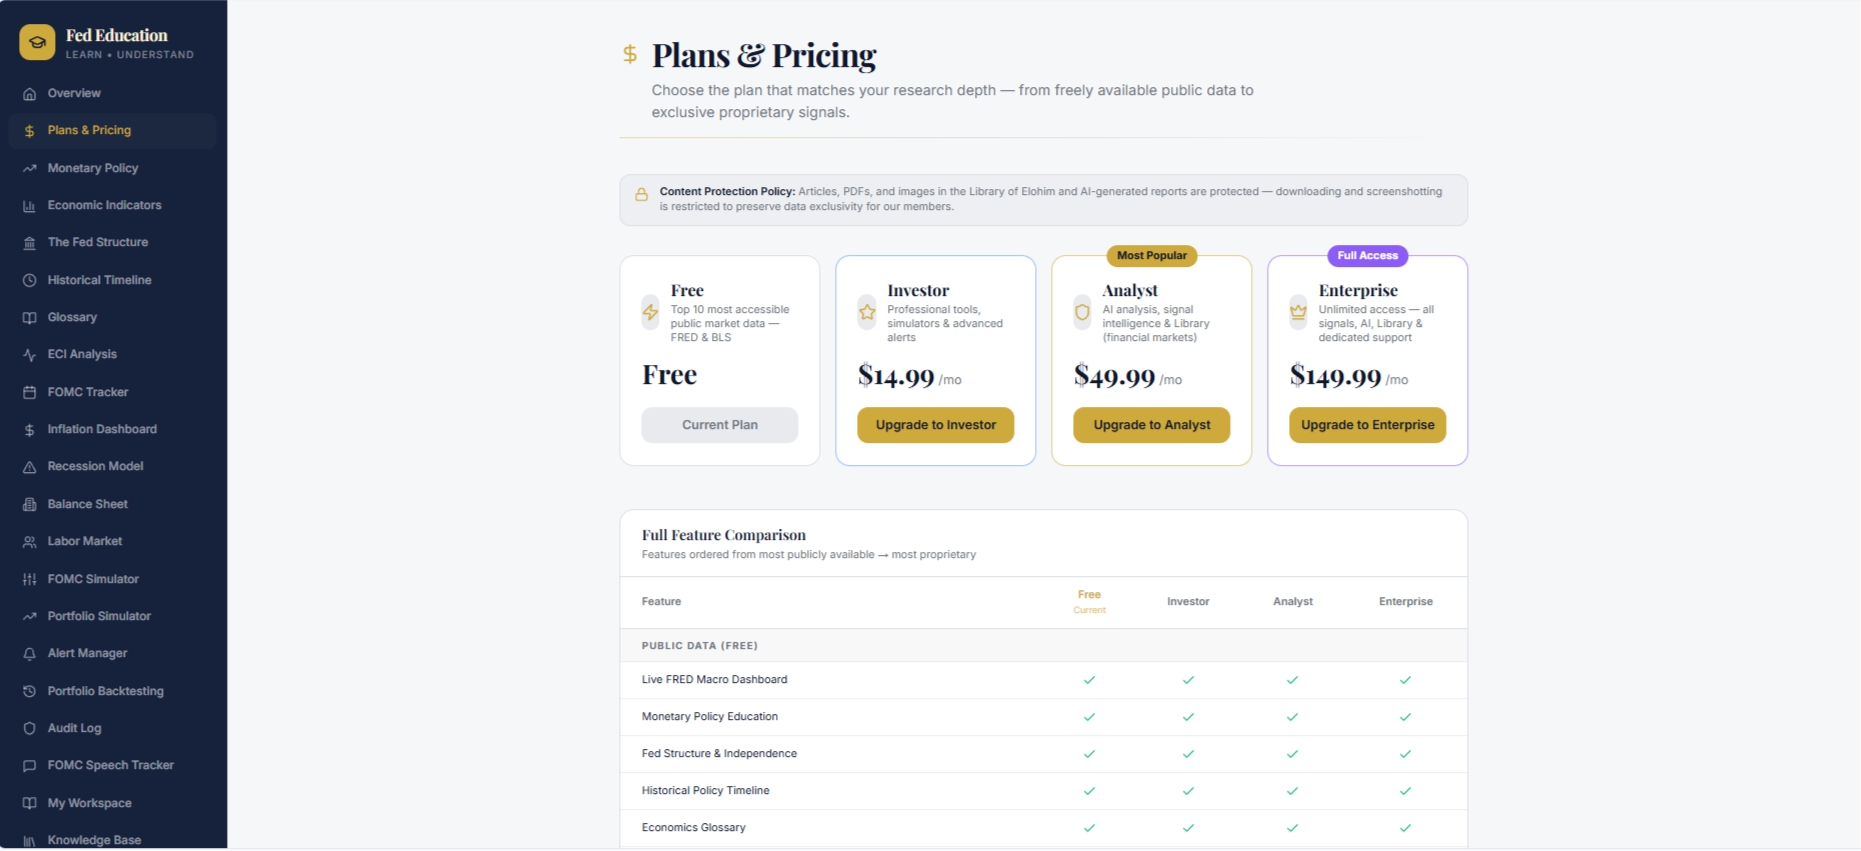Click the Historical Timeline clock icon
The height and width of the screenshot is (851, 1861).
click(29, 281)
